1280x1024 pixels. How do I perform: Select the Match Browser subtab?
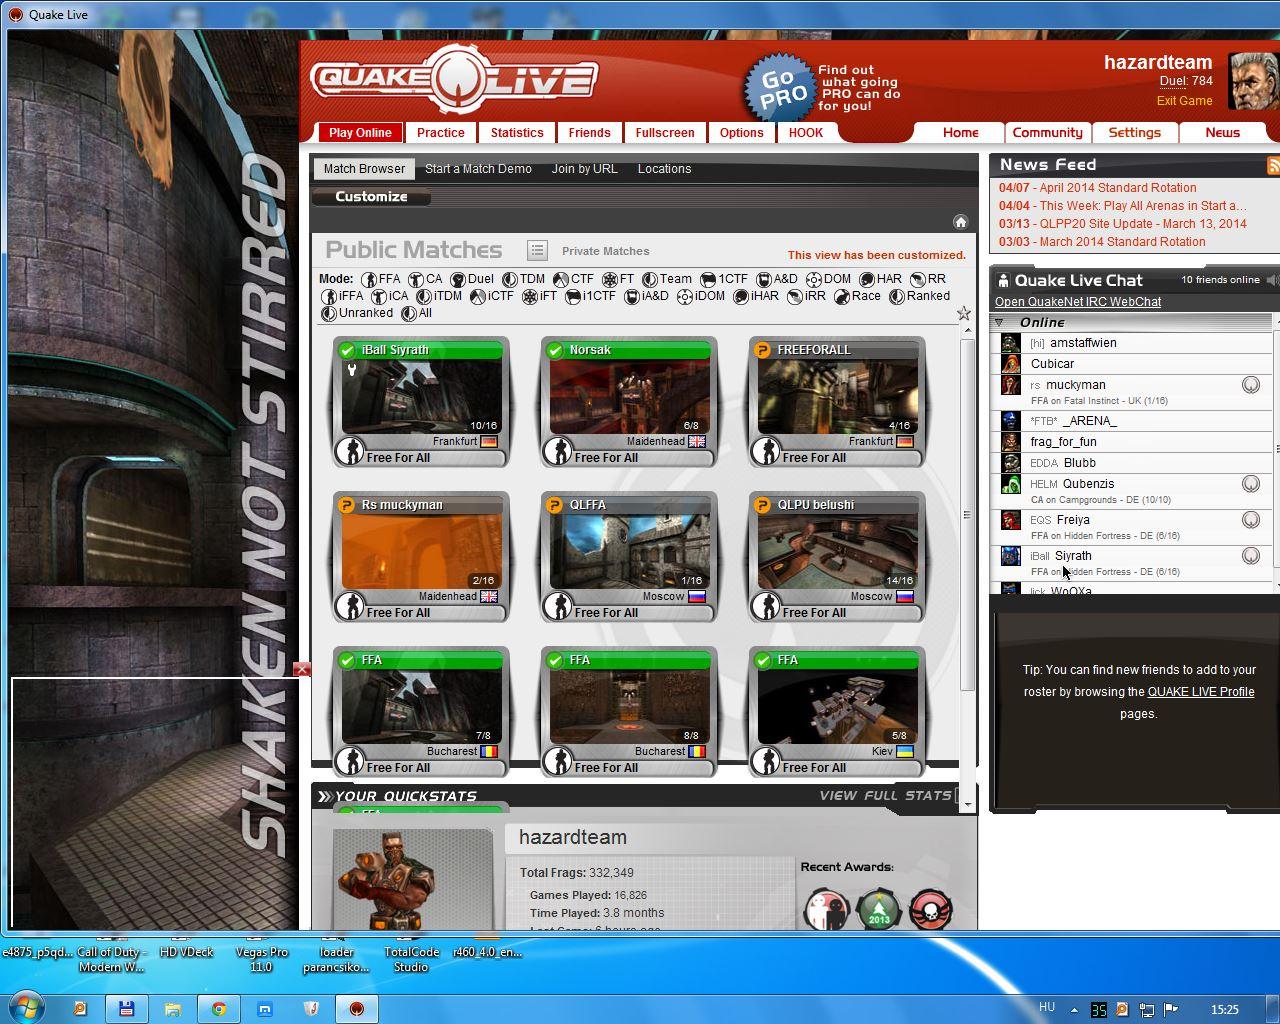(x=364, y=169)
